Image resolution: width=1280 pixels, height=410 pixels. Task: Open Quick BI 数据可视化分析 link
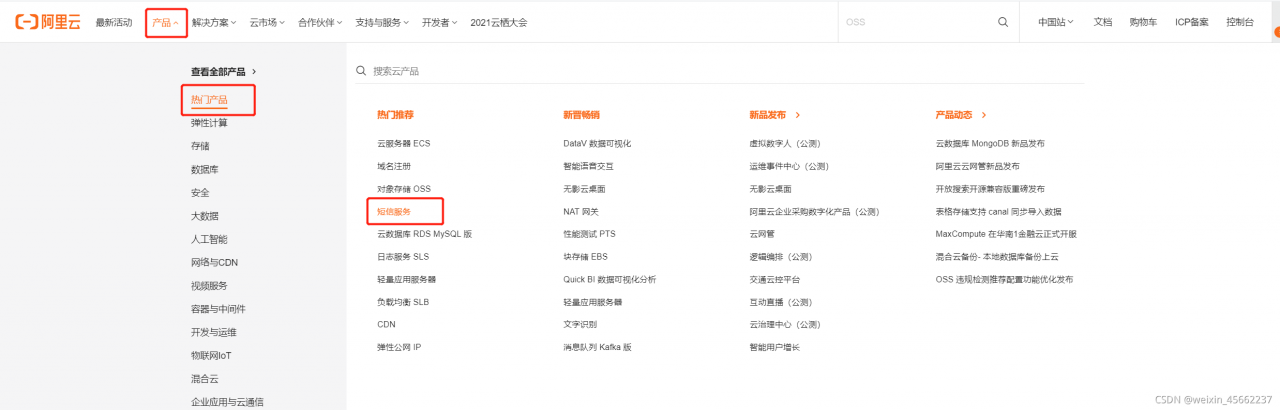610,279
